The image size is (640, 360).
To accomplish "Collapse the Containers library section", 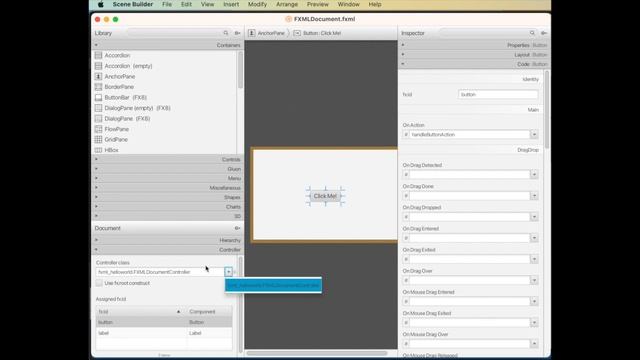I will coord(167,45).
